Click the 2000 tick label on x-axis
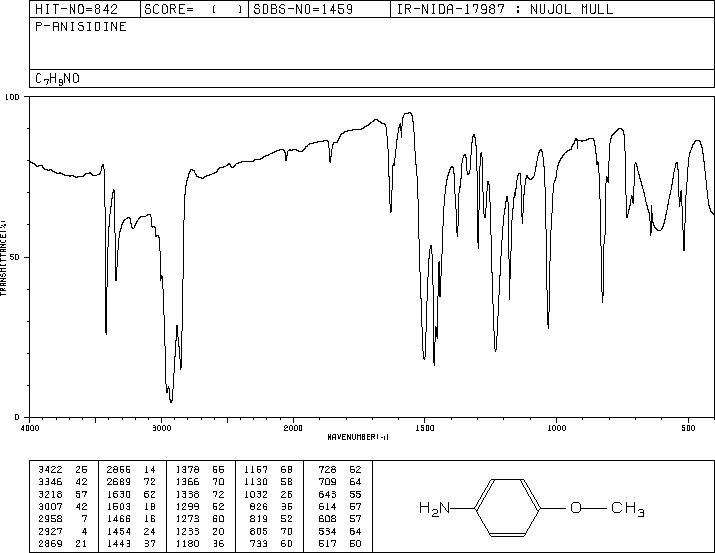 pos(293,428)
